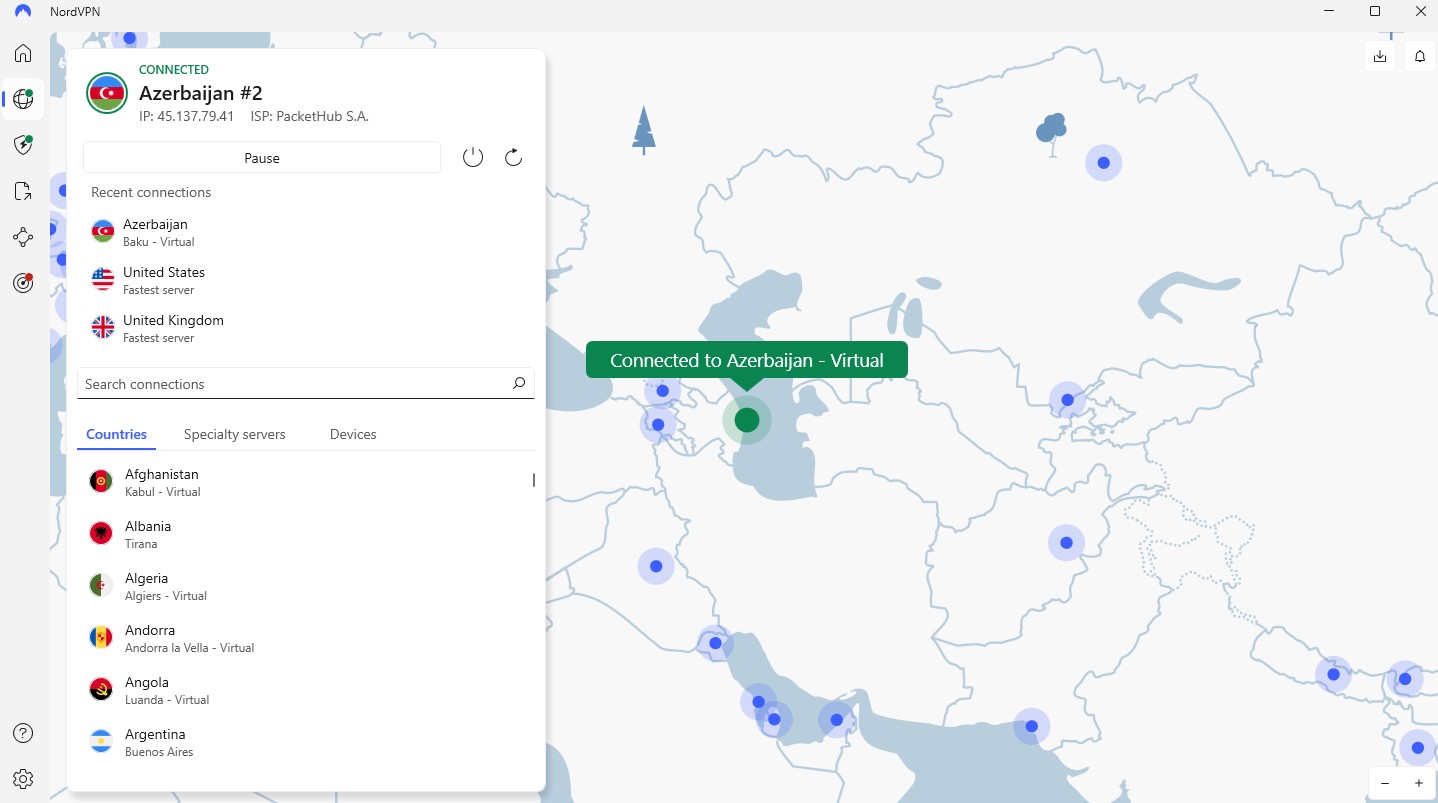1438x803 pixels.
Task: Connect to Albania Tirana
Action: click(x=304, y=534)
